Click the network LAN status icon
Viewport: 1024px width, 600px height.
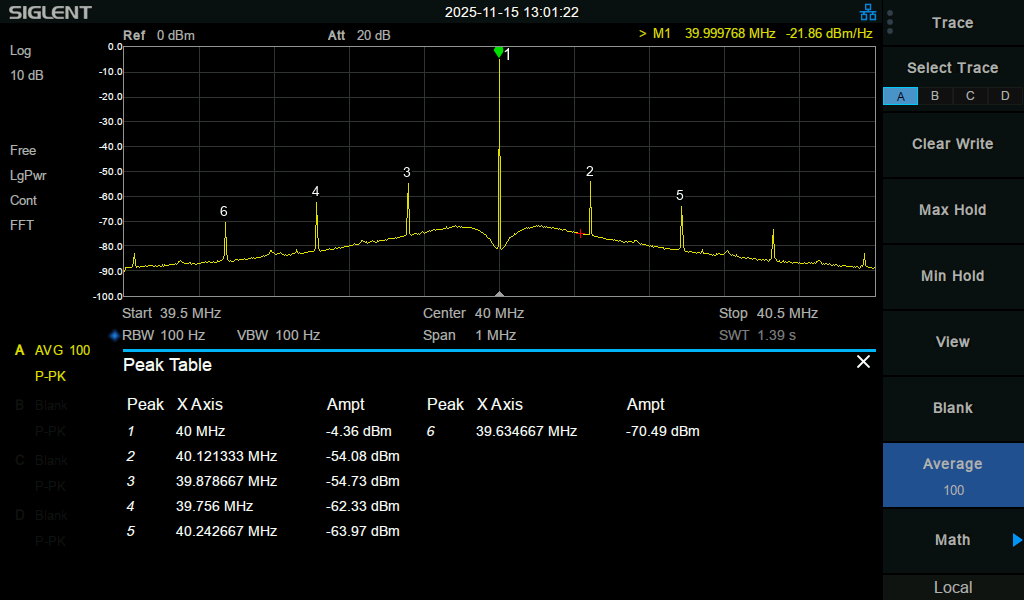[868, 12]
